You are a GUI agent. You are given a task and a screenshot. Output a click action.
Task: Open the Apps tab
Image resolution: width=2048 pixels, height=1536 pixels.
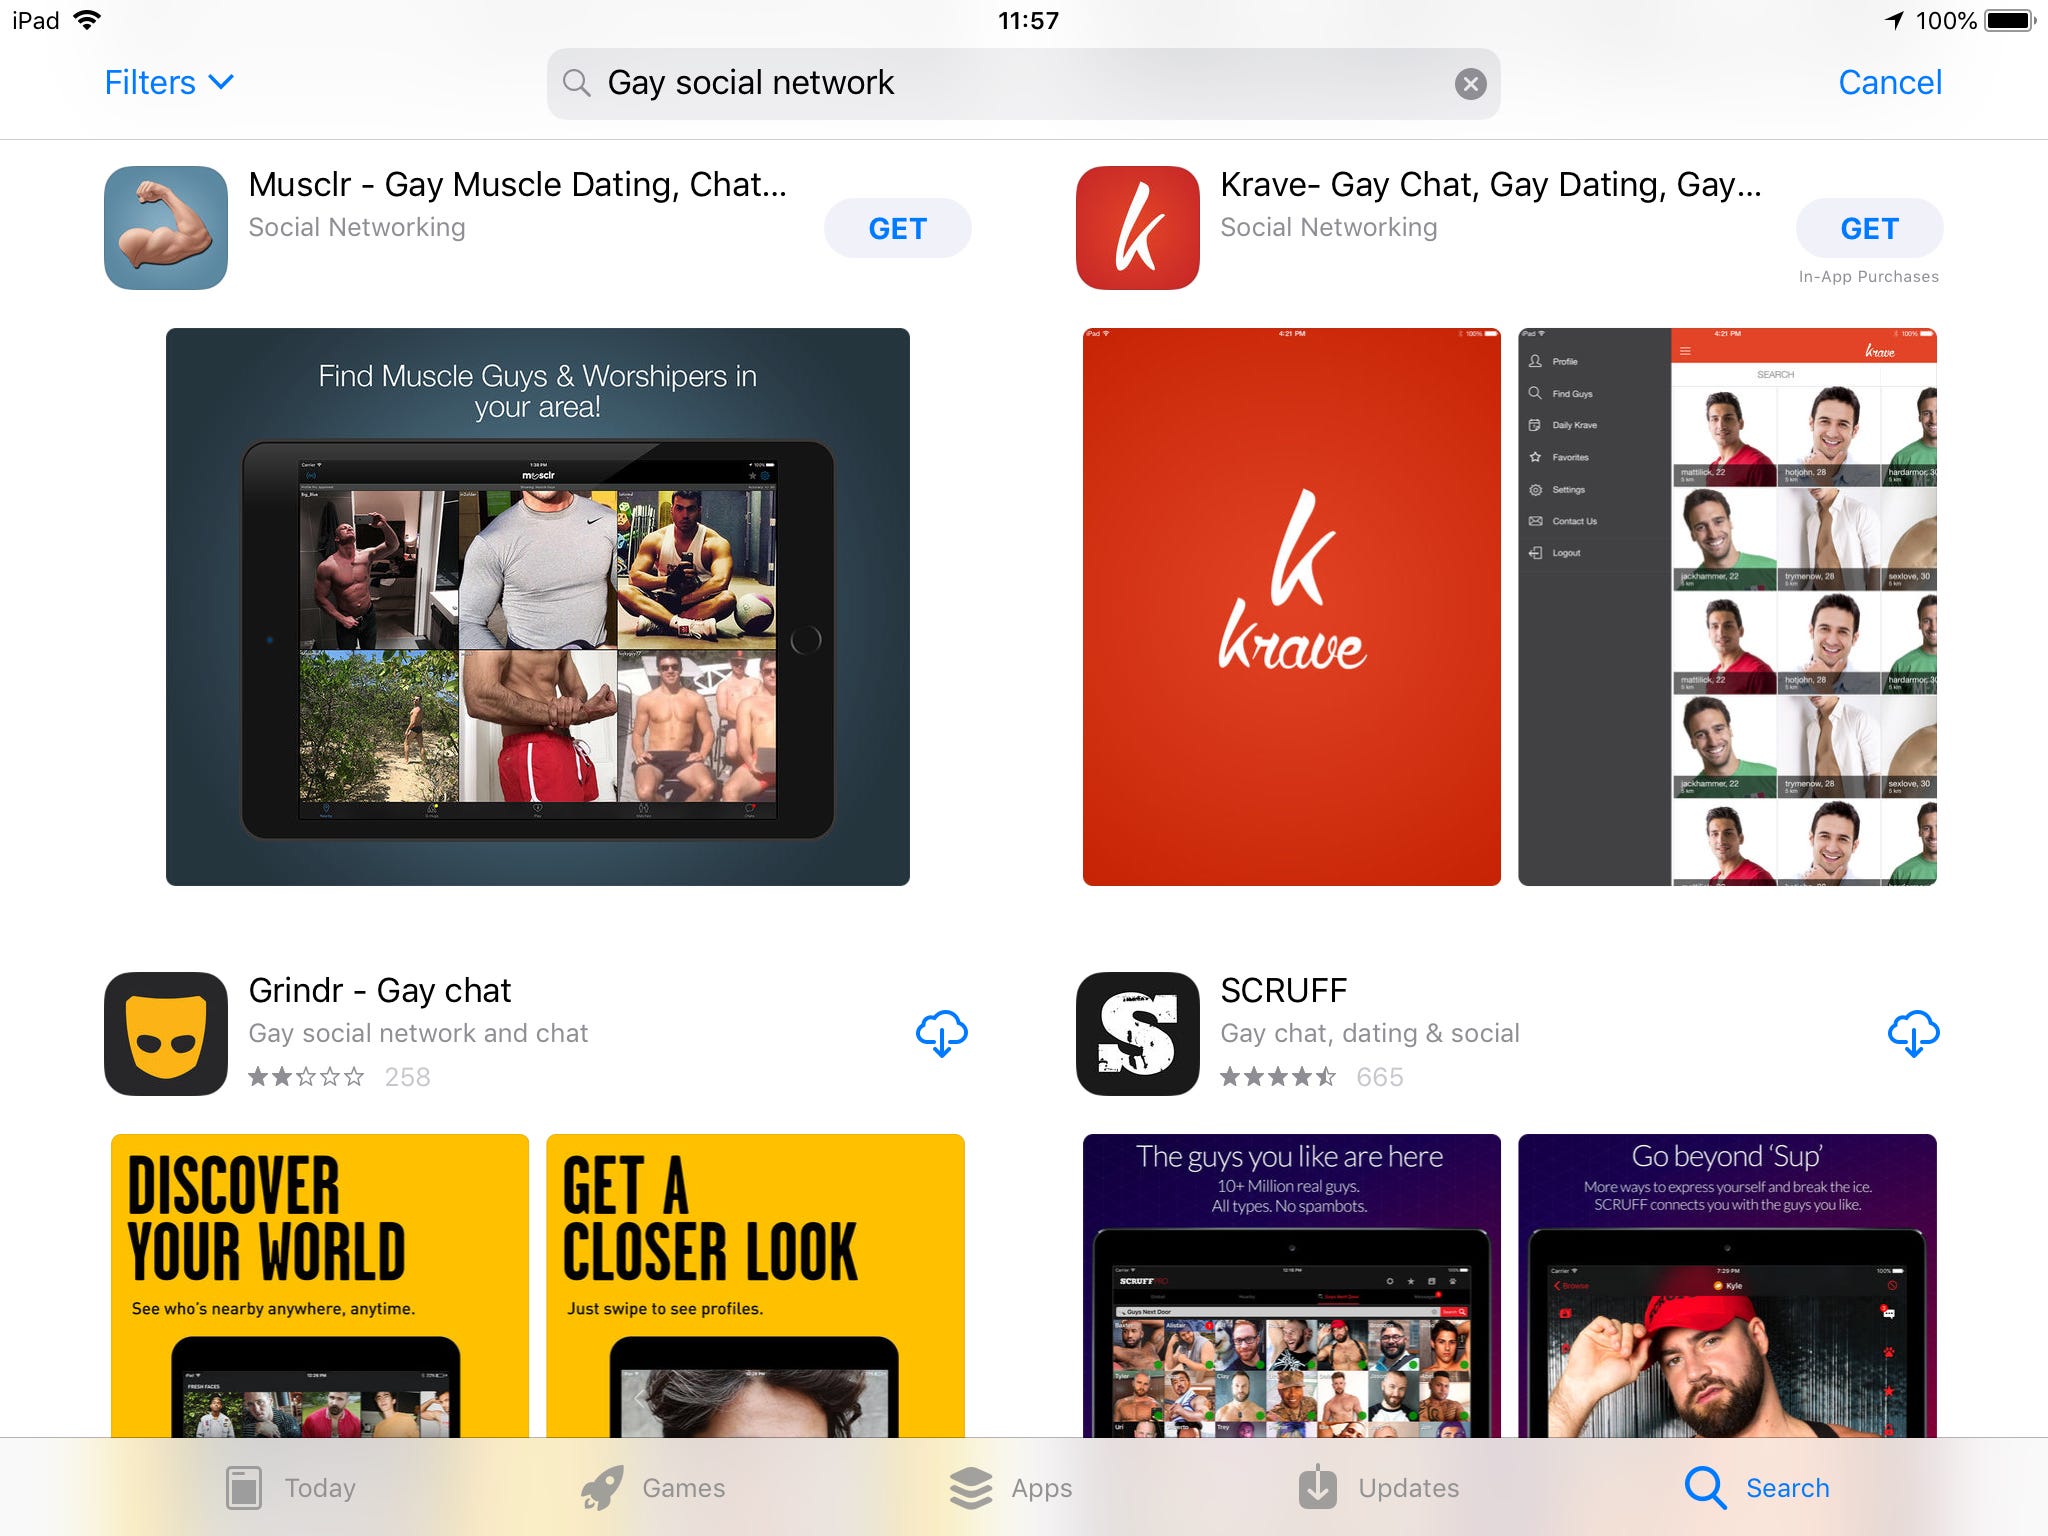coord(1011,1487)
